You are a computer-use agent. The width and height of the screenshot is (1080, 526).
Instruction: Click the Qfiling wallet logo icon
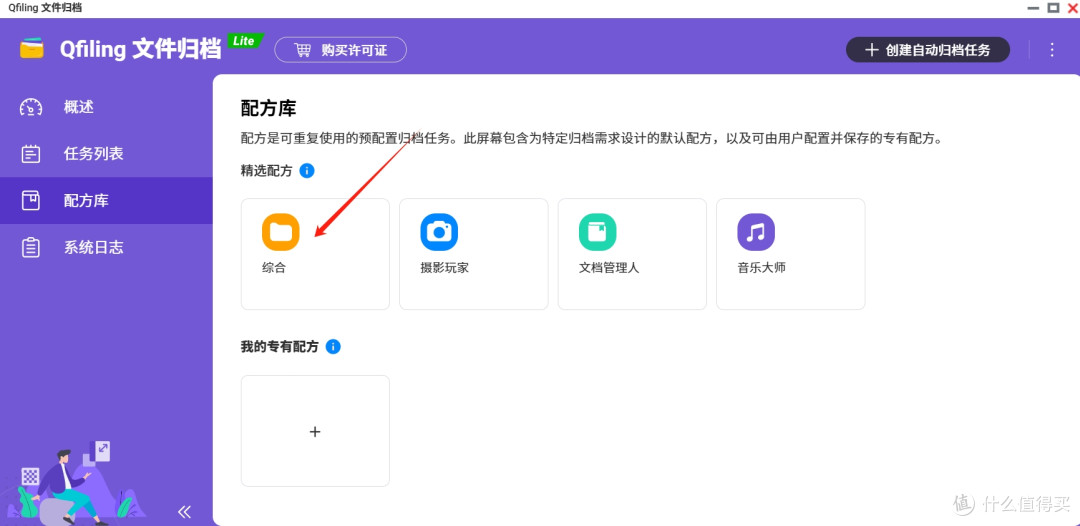[32, 50]
